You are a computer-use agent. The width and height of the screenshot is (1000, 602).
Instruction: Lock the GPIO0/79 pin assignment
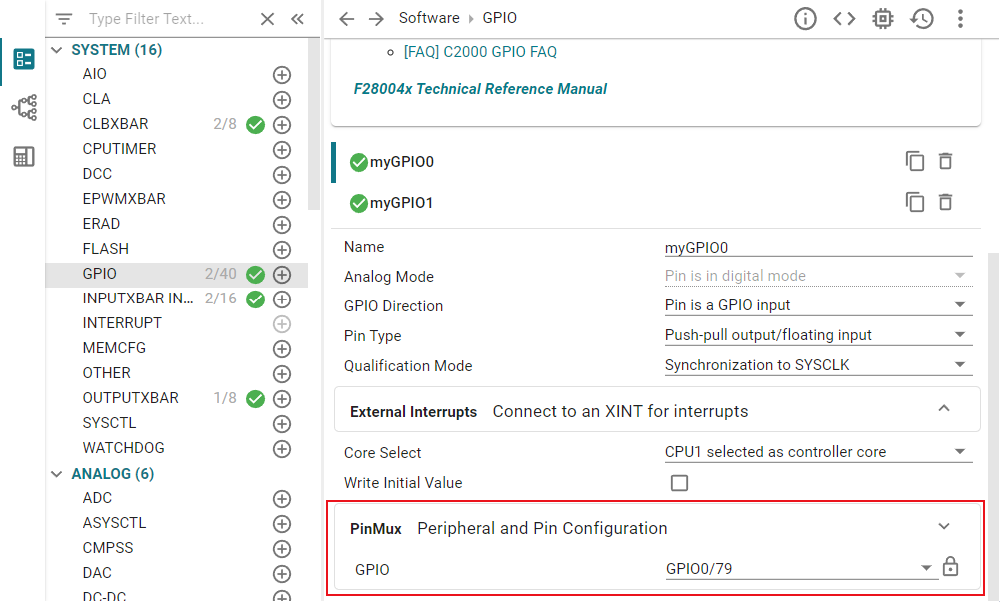point(950,566)
